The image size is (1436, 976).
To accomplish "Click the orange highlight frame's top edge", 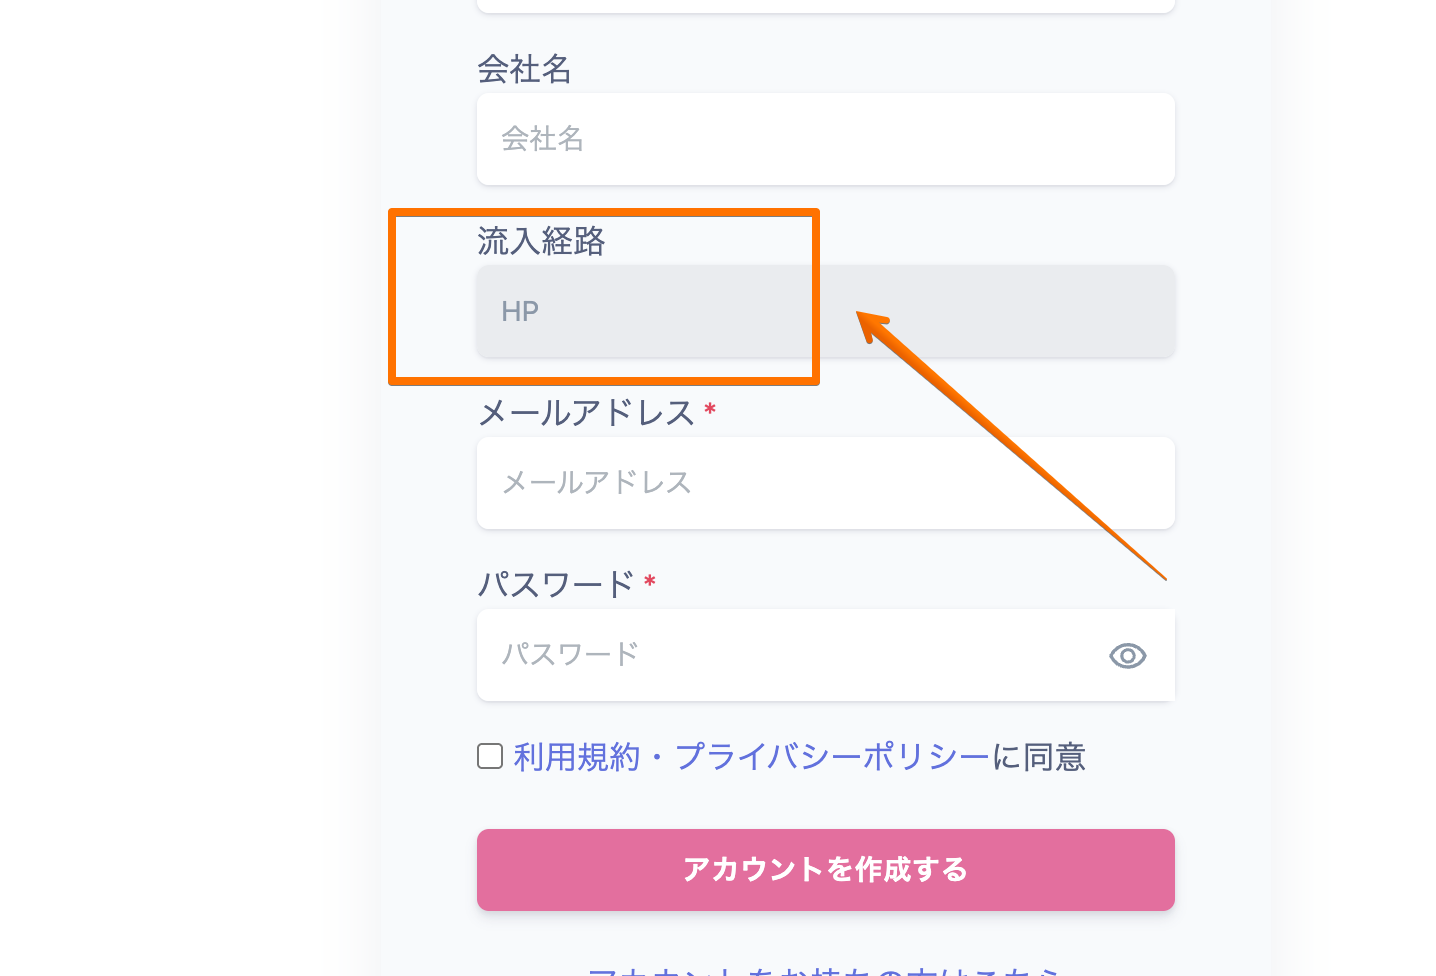I will pos(604,212).
